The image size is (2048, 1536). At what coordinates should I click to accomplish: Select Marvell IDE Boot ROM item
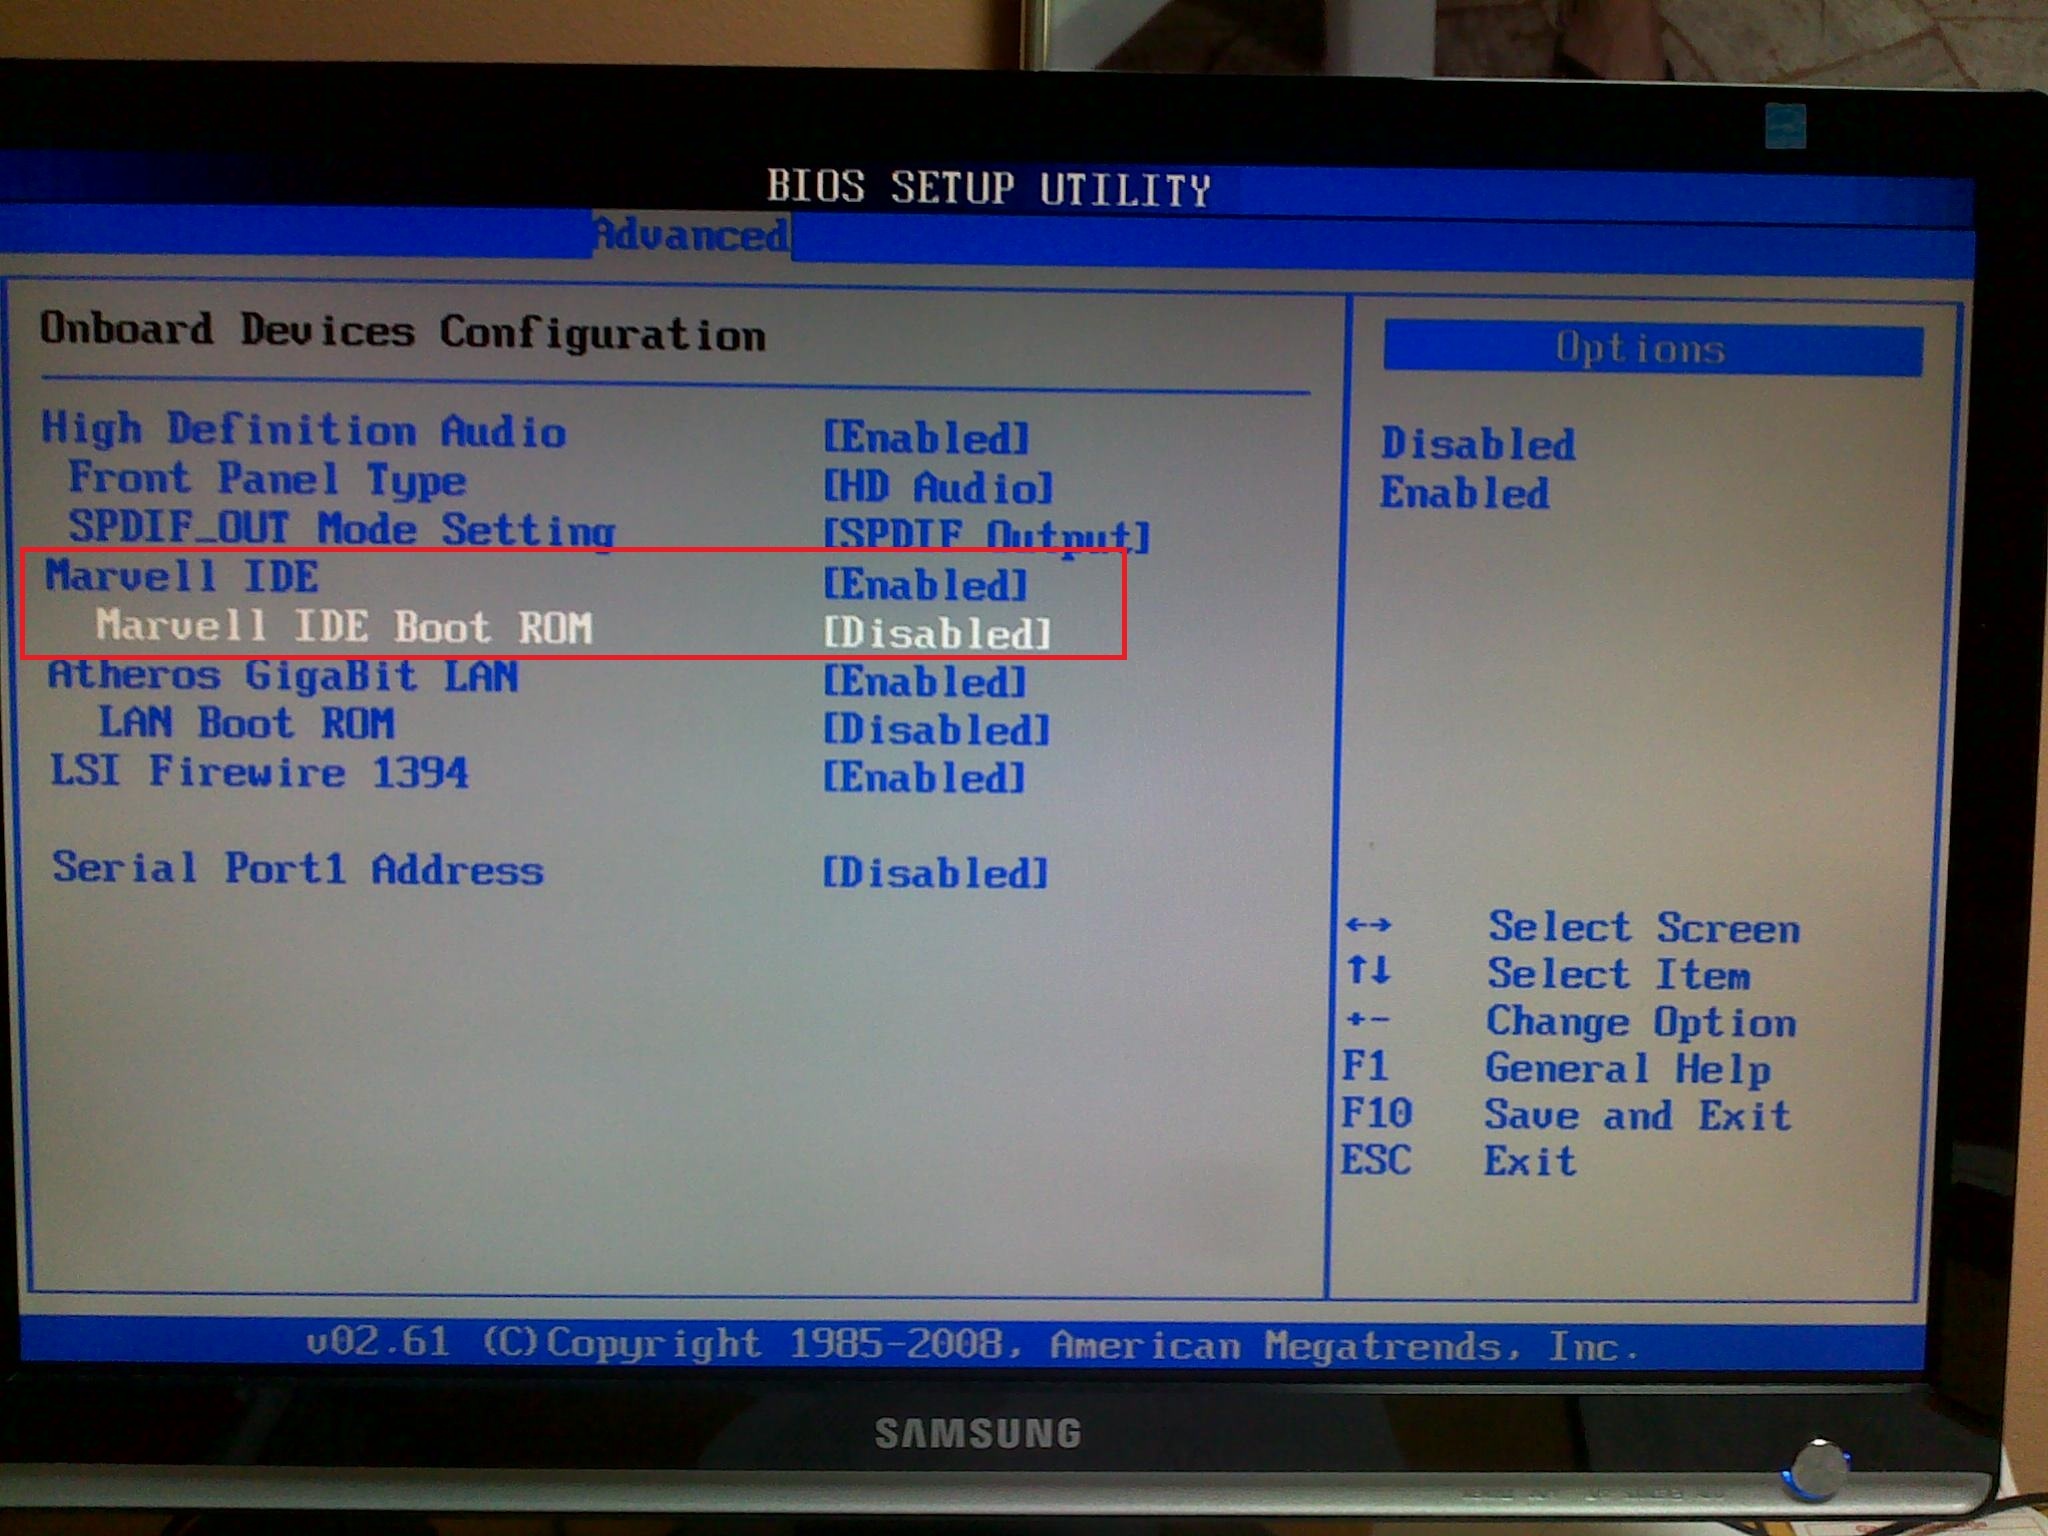click(344, 627)
